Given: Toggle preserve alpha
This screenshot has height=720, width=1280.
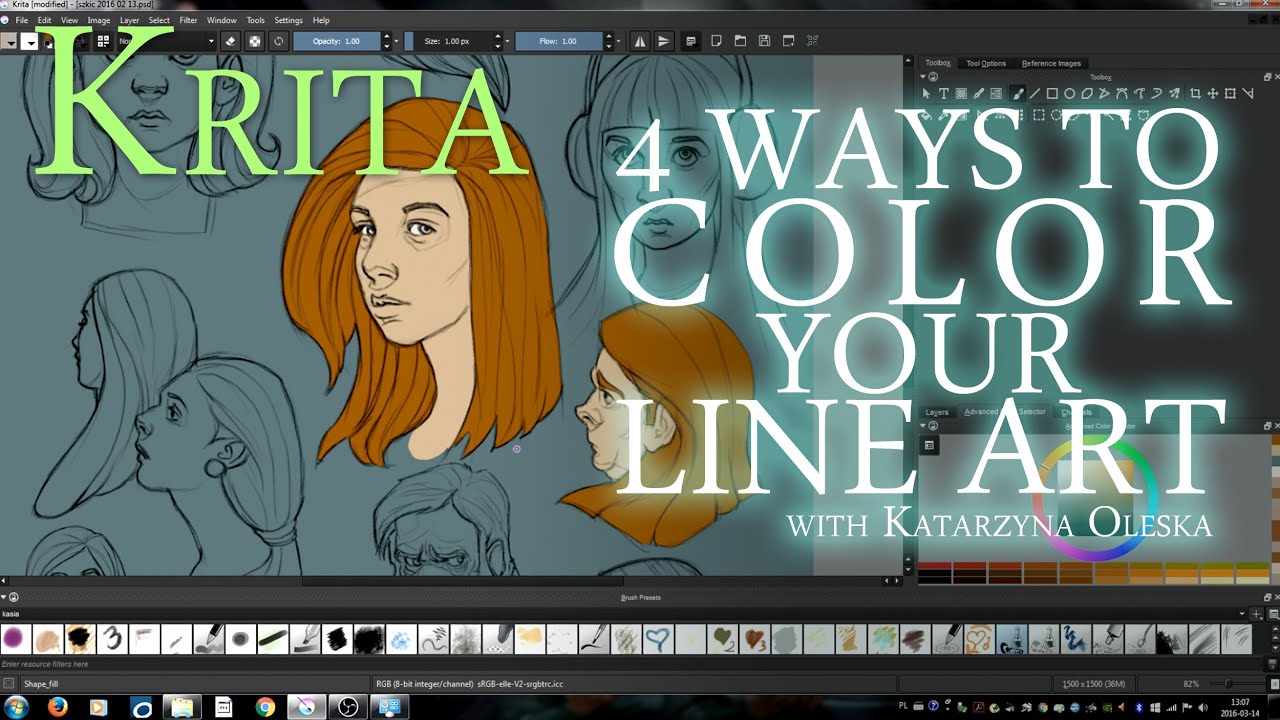Looking at the screenshot, I should (254, 41).
